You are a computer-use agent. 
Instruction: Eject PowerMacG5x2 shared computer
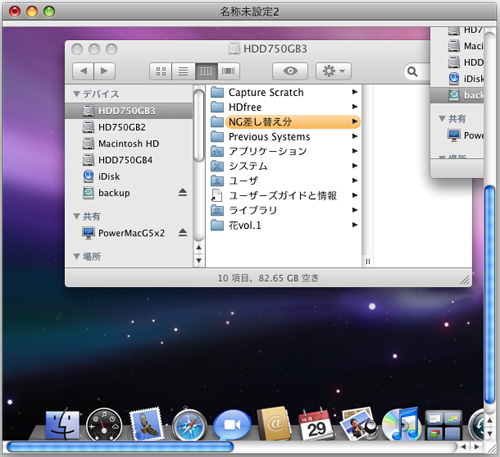click(183, 232)
